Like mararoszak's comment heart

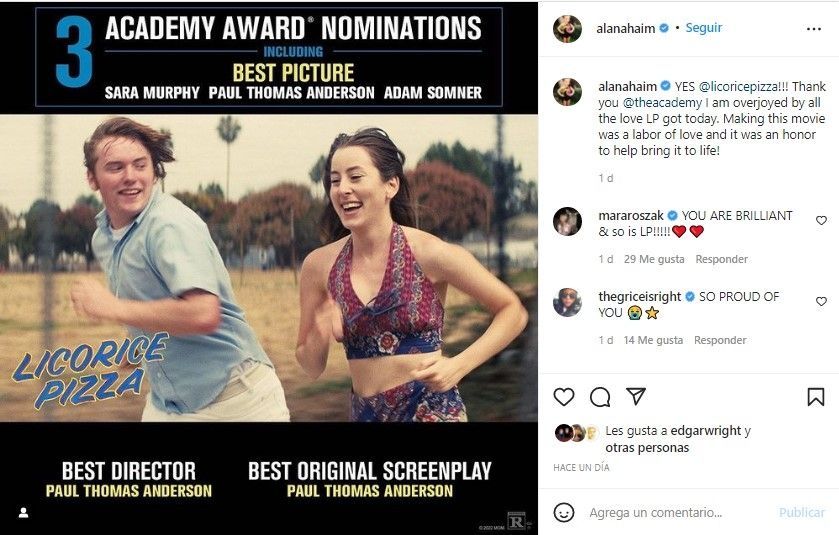click(822, 220)
